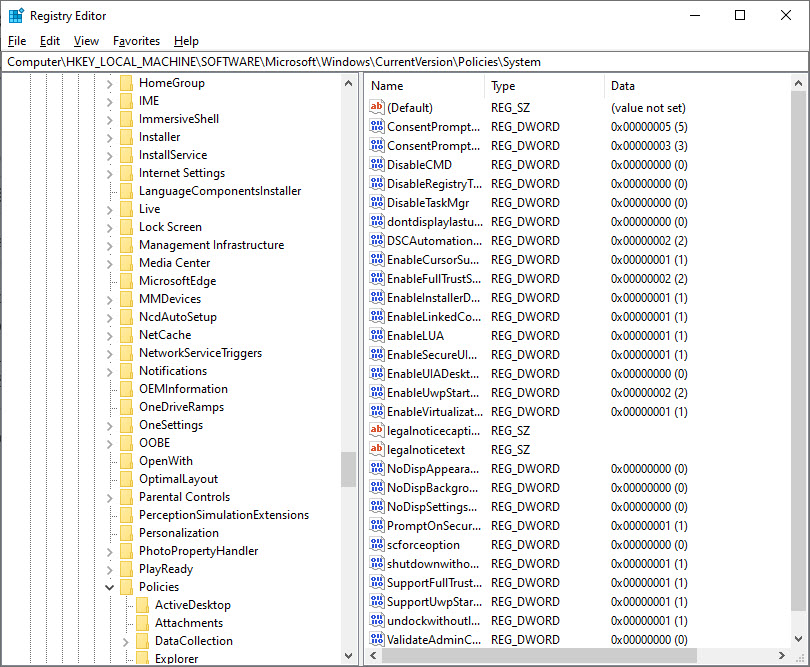
Task: Click the Personalization folder icon
Action: click(x=126, y=533)
